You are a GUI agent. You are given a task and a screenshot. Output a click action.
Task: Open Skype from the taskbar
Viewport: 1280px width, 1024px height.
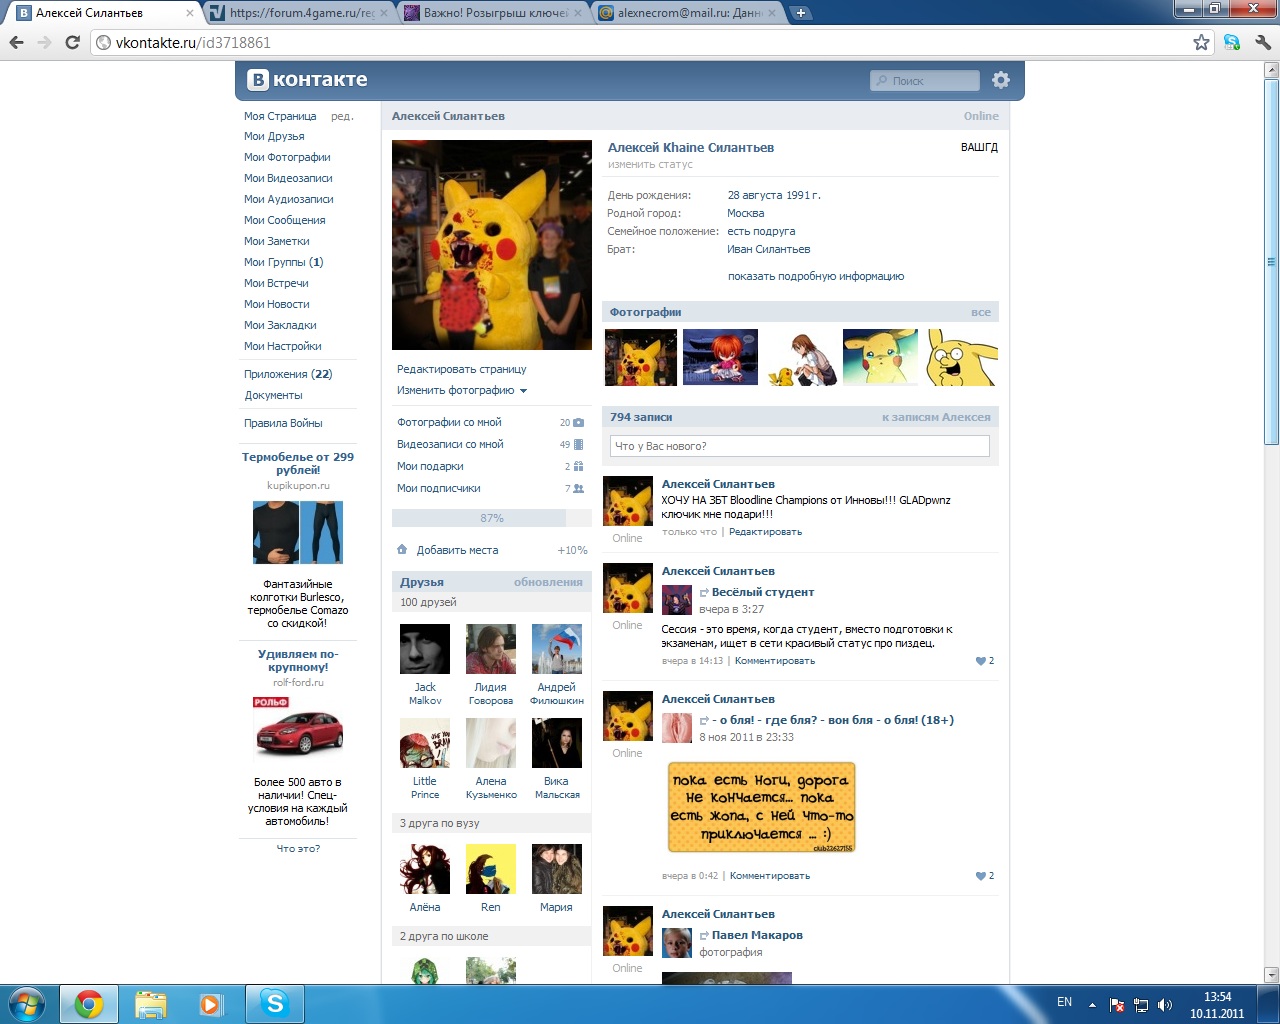[x=275, y=1004]
